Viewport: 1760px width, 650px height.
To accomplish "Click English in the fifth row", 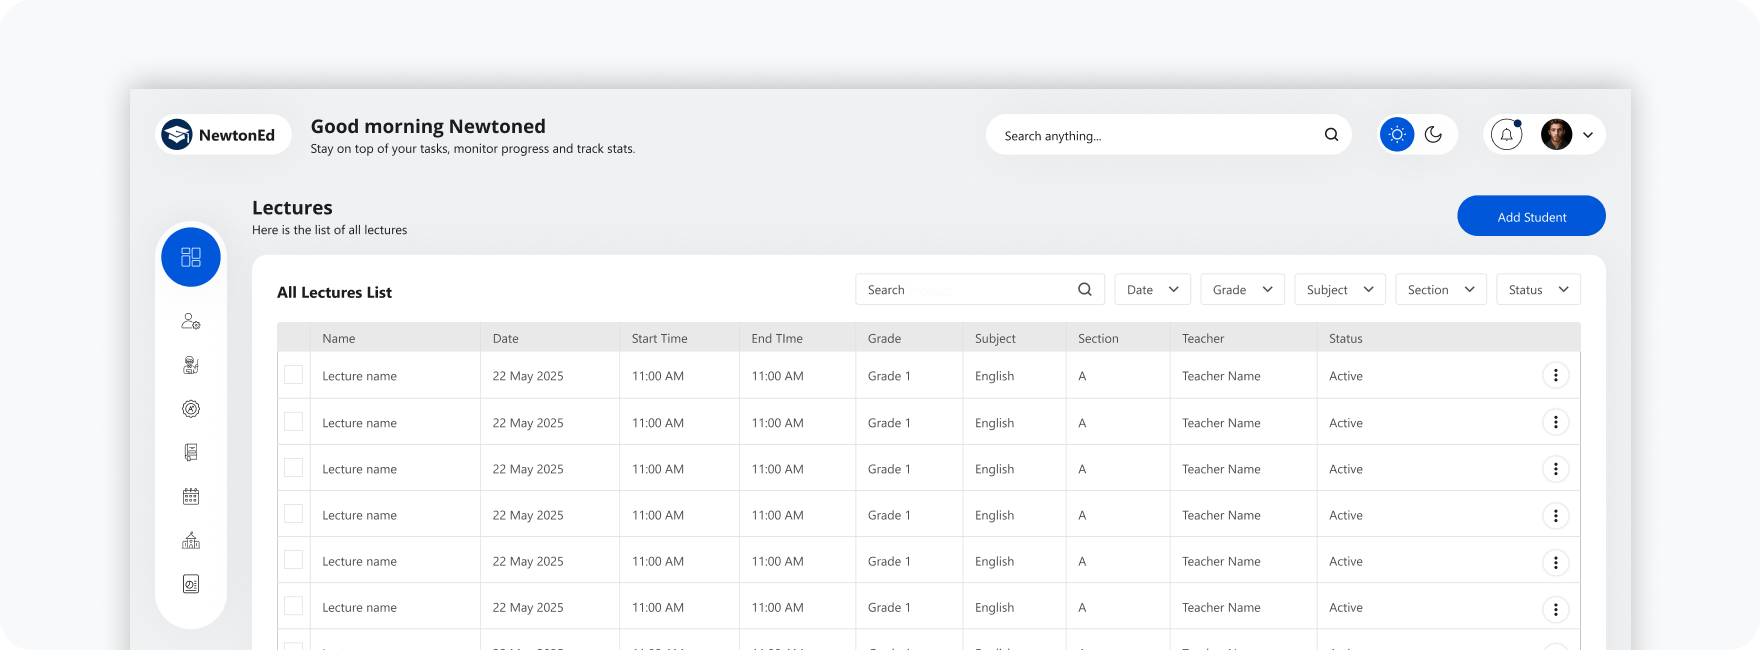I will [x=994, y=561].
